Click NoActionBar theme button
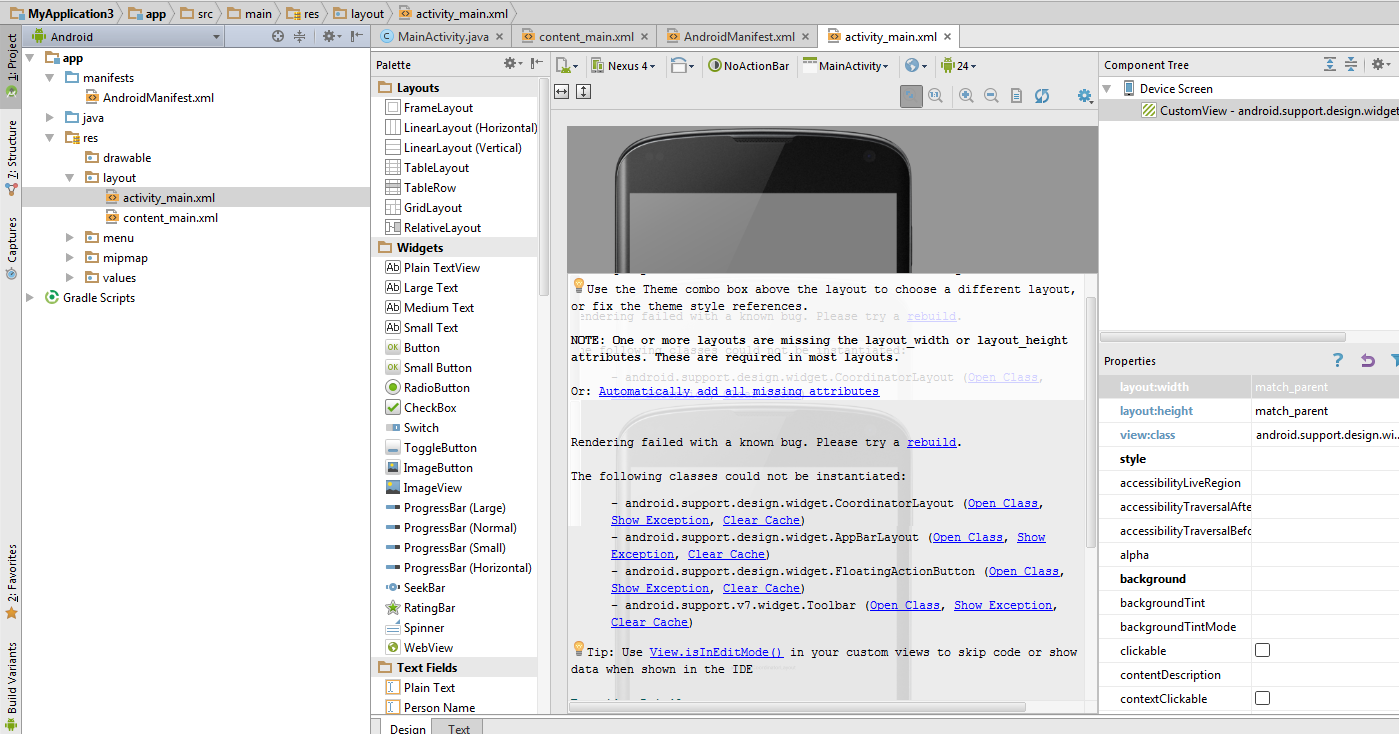The width and height of the screenshot is (1399, 734). click(x=749, y=66)
